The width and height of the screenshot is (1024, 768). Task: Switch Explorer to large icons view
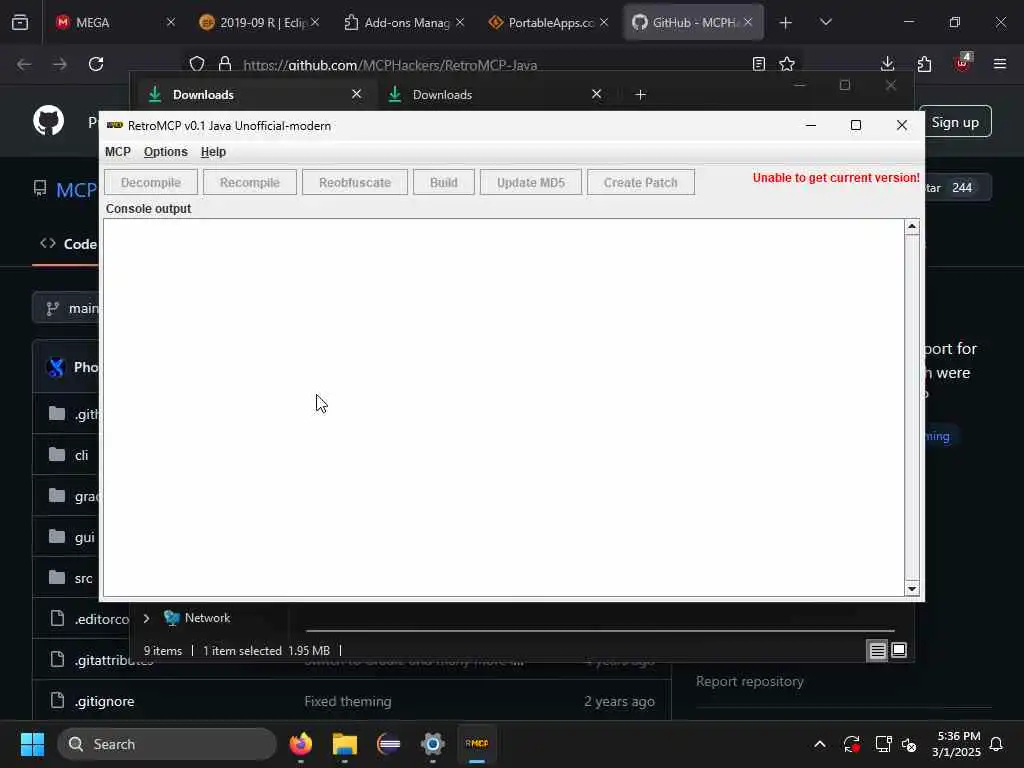pos(899,650)
